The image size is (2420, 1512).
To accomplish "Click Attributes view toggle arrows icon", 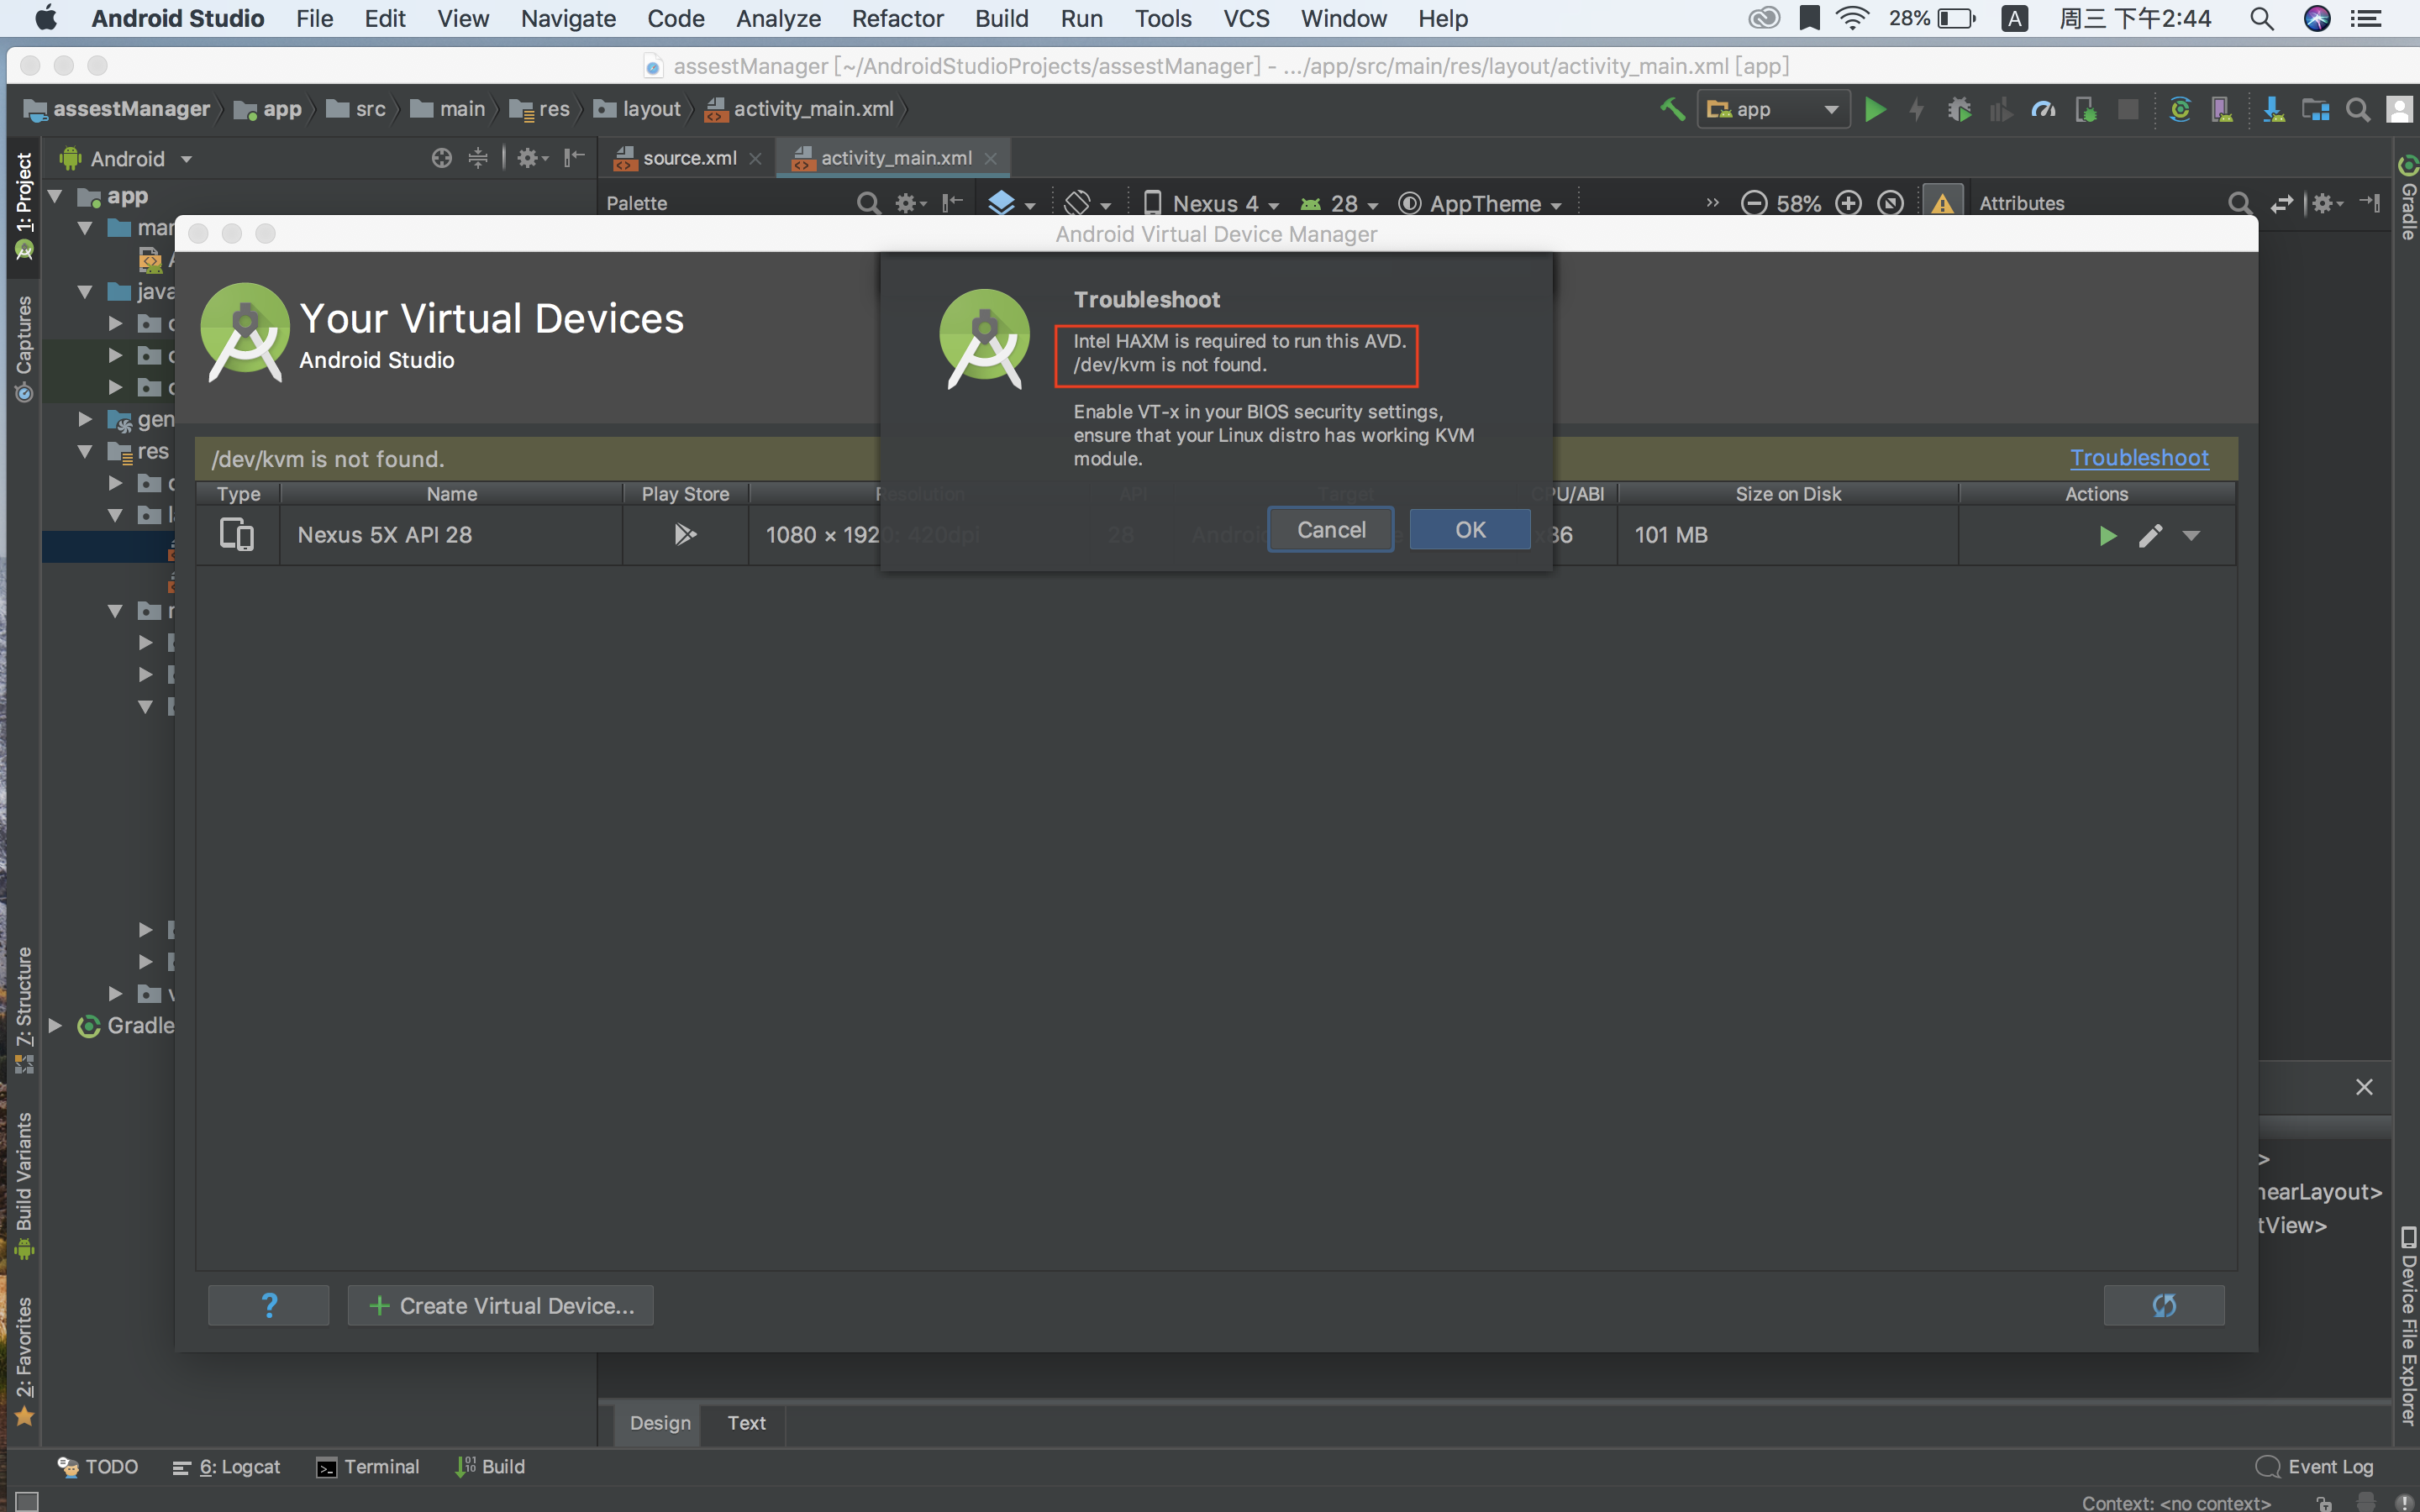I will [2282, 203].
